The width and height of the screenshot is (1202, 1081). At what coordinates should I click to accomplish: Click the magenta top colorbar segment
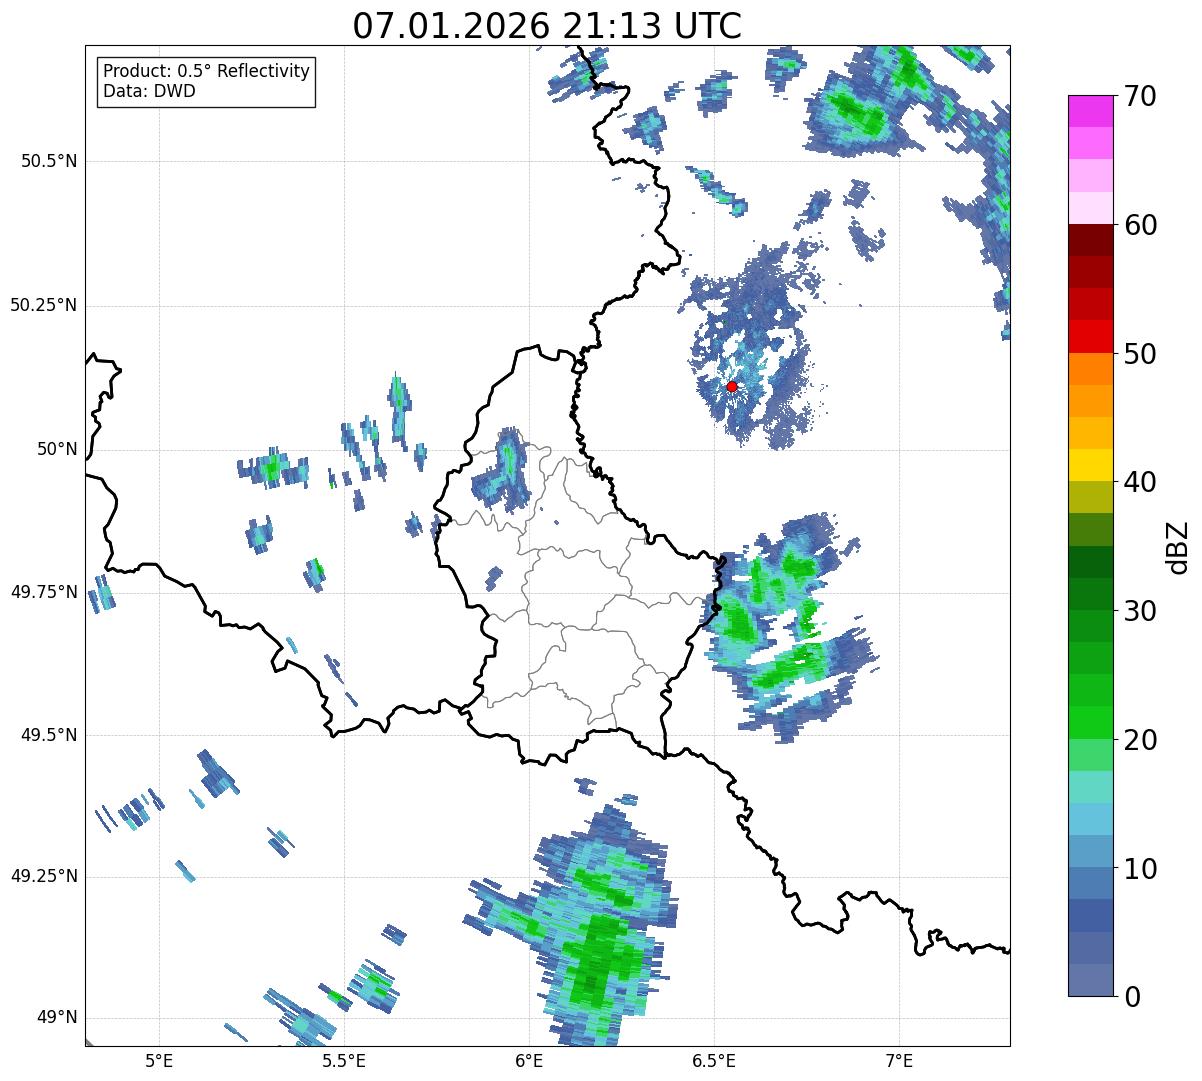click(1091, 111)
